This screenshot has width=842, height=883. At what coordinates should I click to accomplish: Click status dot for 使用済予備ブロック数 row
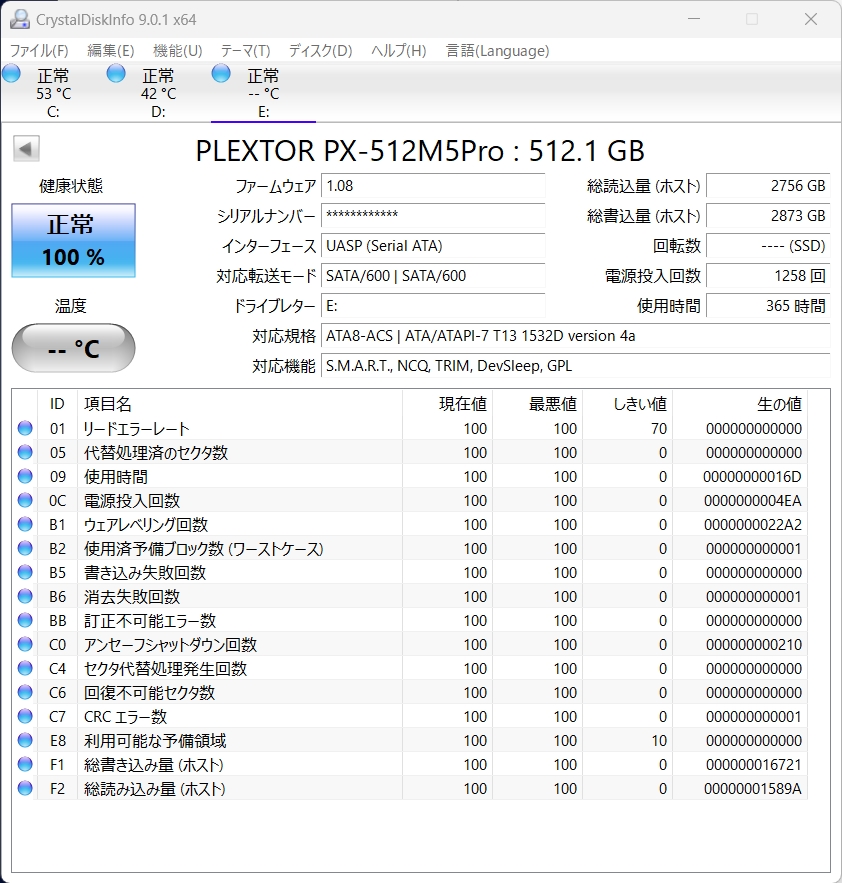tap(25, 548)
